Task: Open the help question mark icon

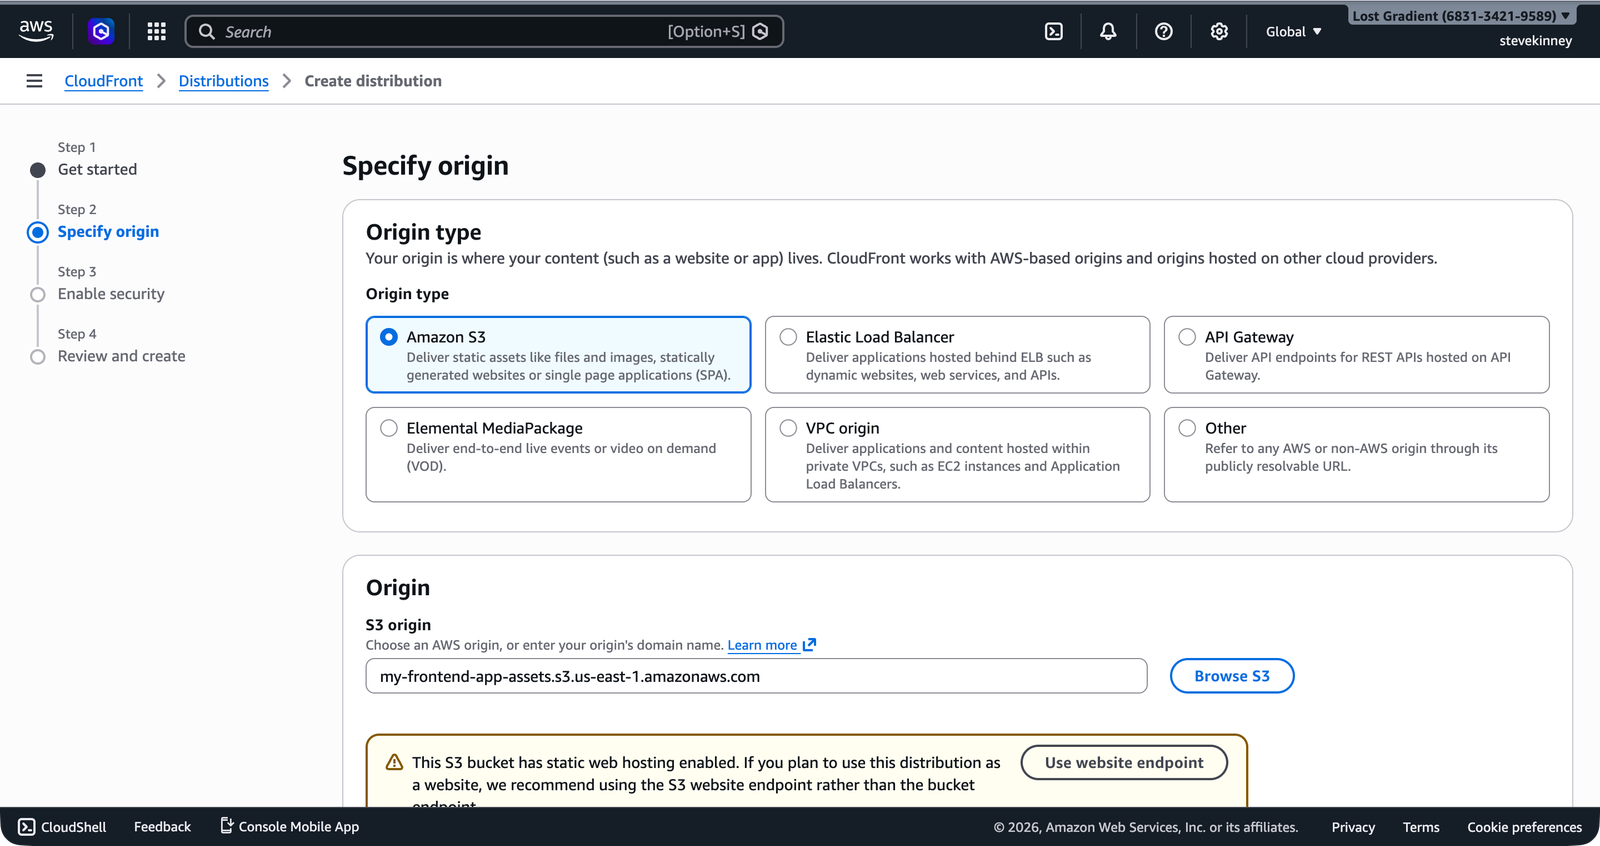Action: pyautogui.click(x=1164, y=32)
